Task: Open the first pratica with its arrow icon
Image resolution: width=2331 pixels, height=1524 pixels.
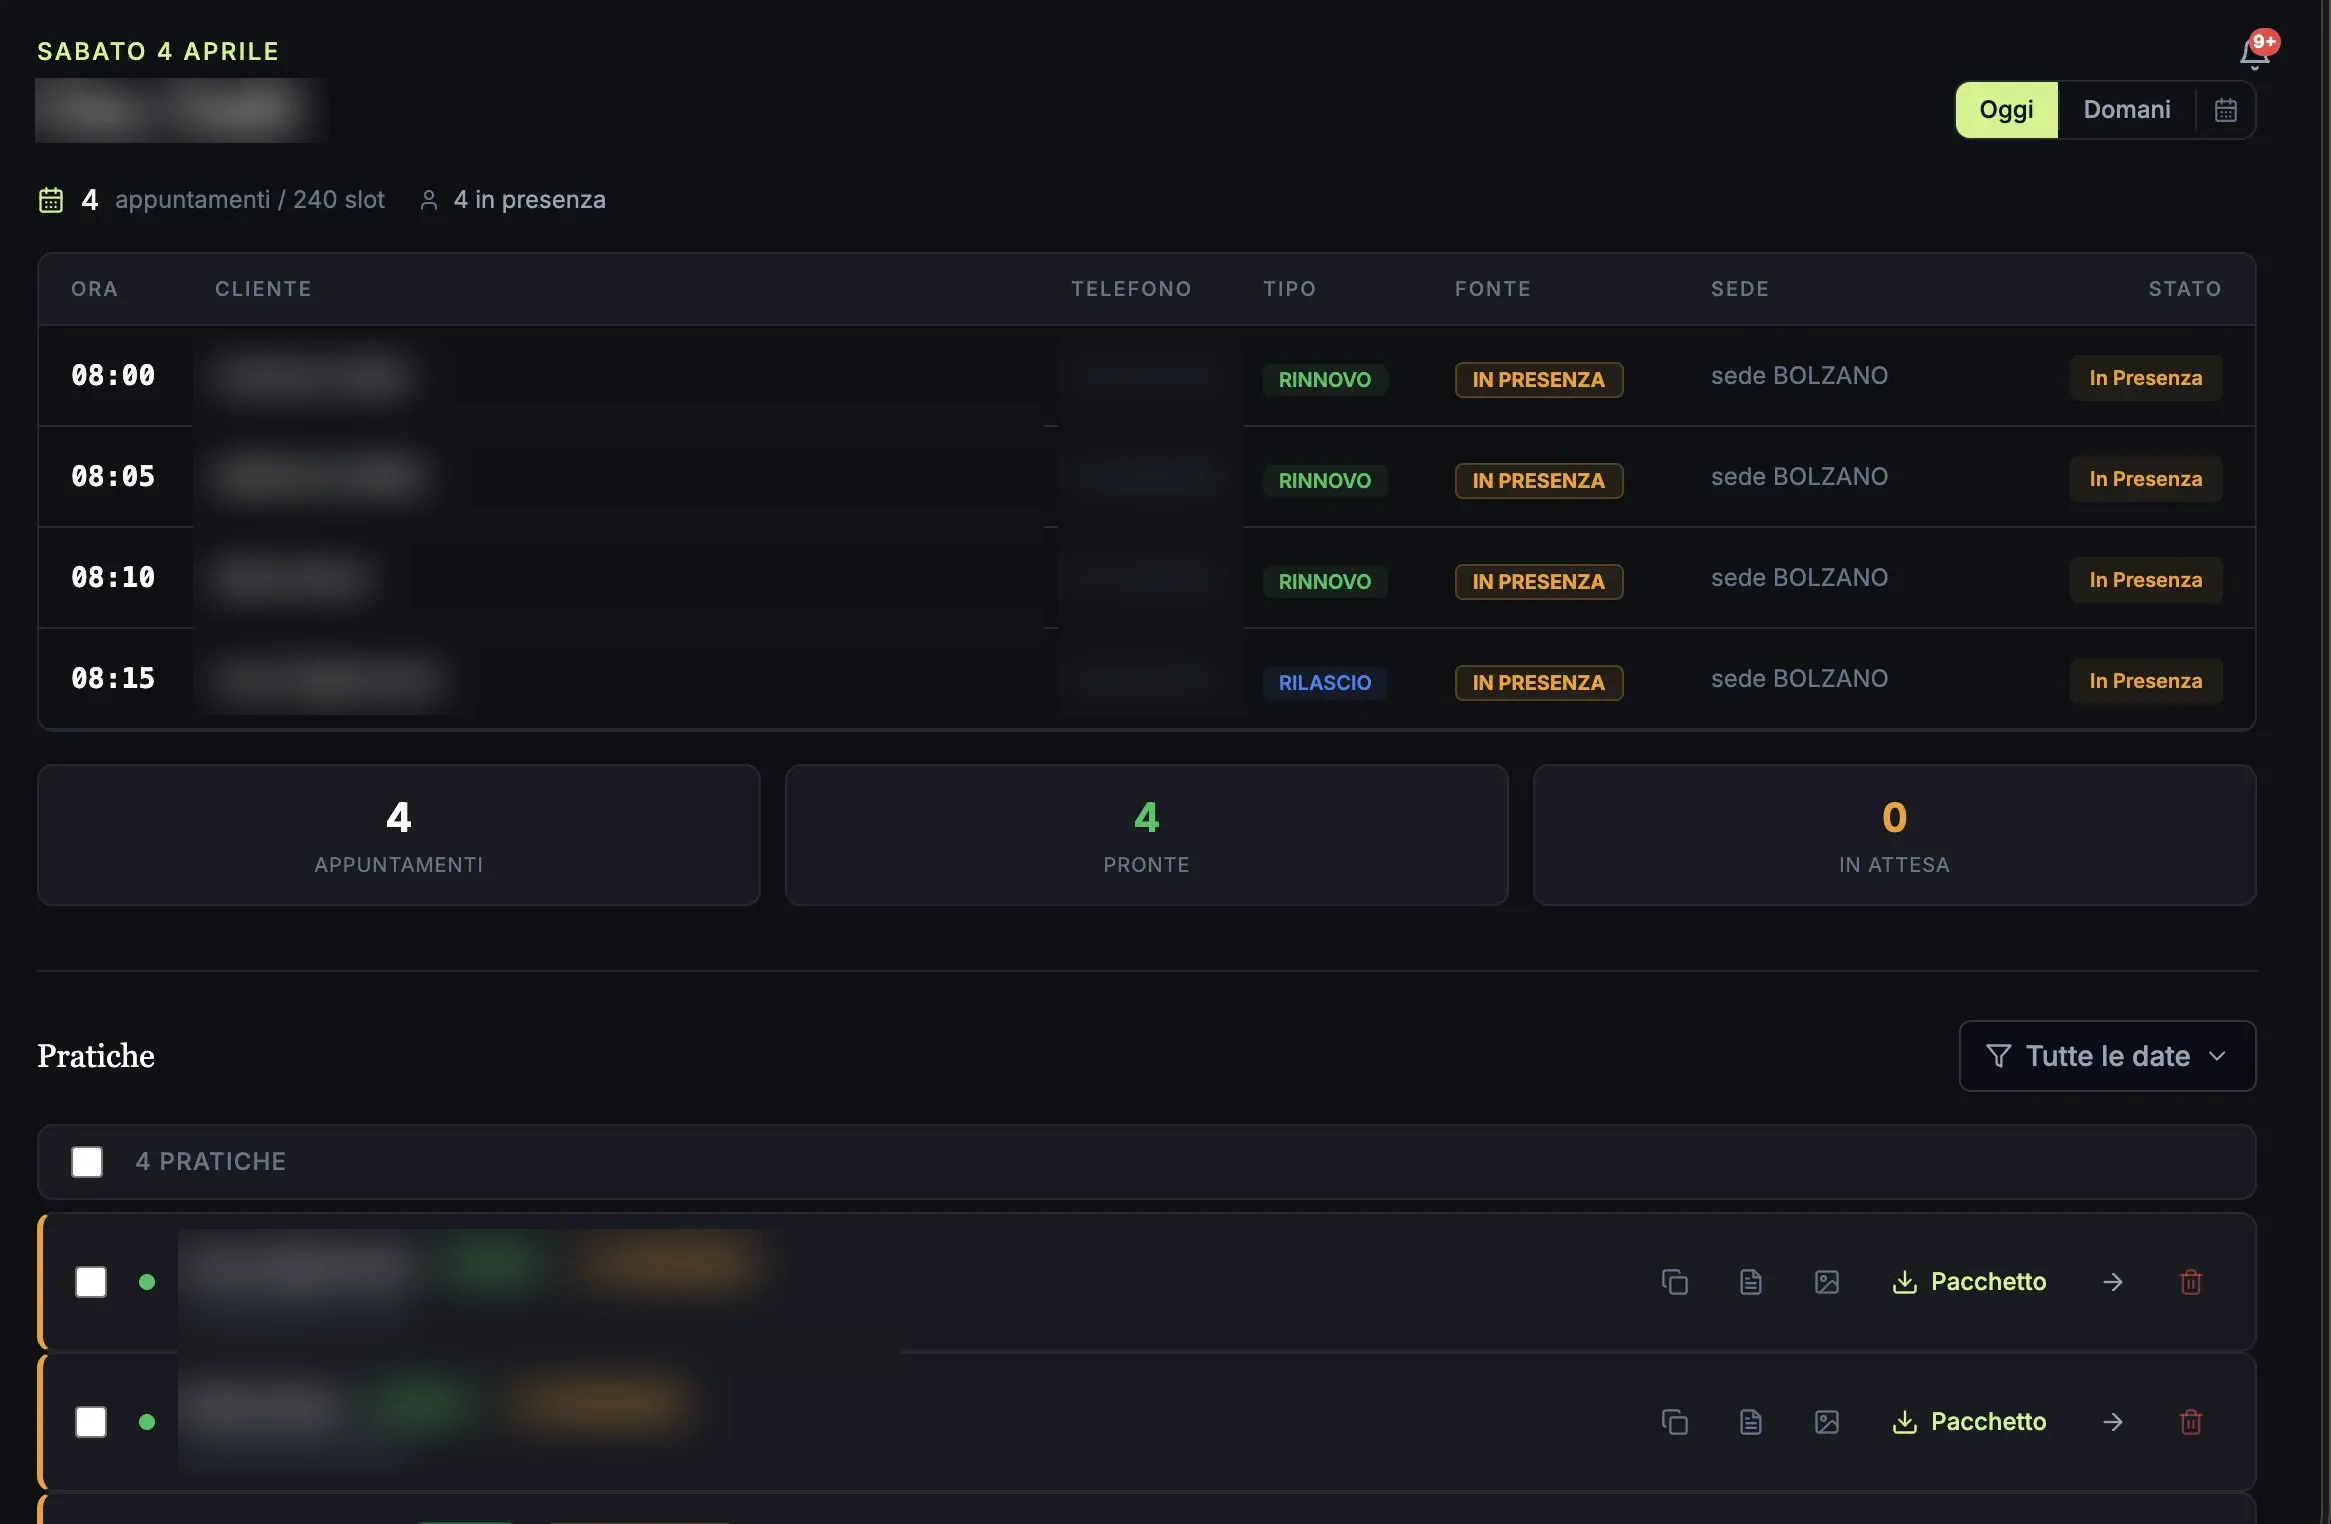Action: point(2112,1282)
